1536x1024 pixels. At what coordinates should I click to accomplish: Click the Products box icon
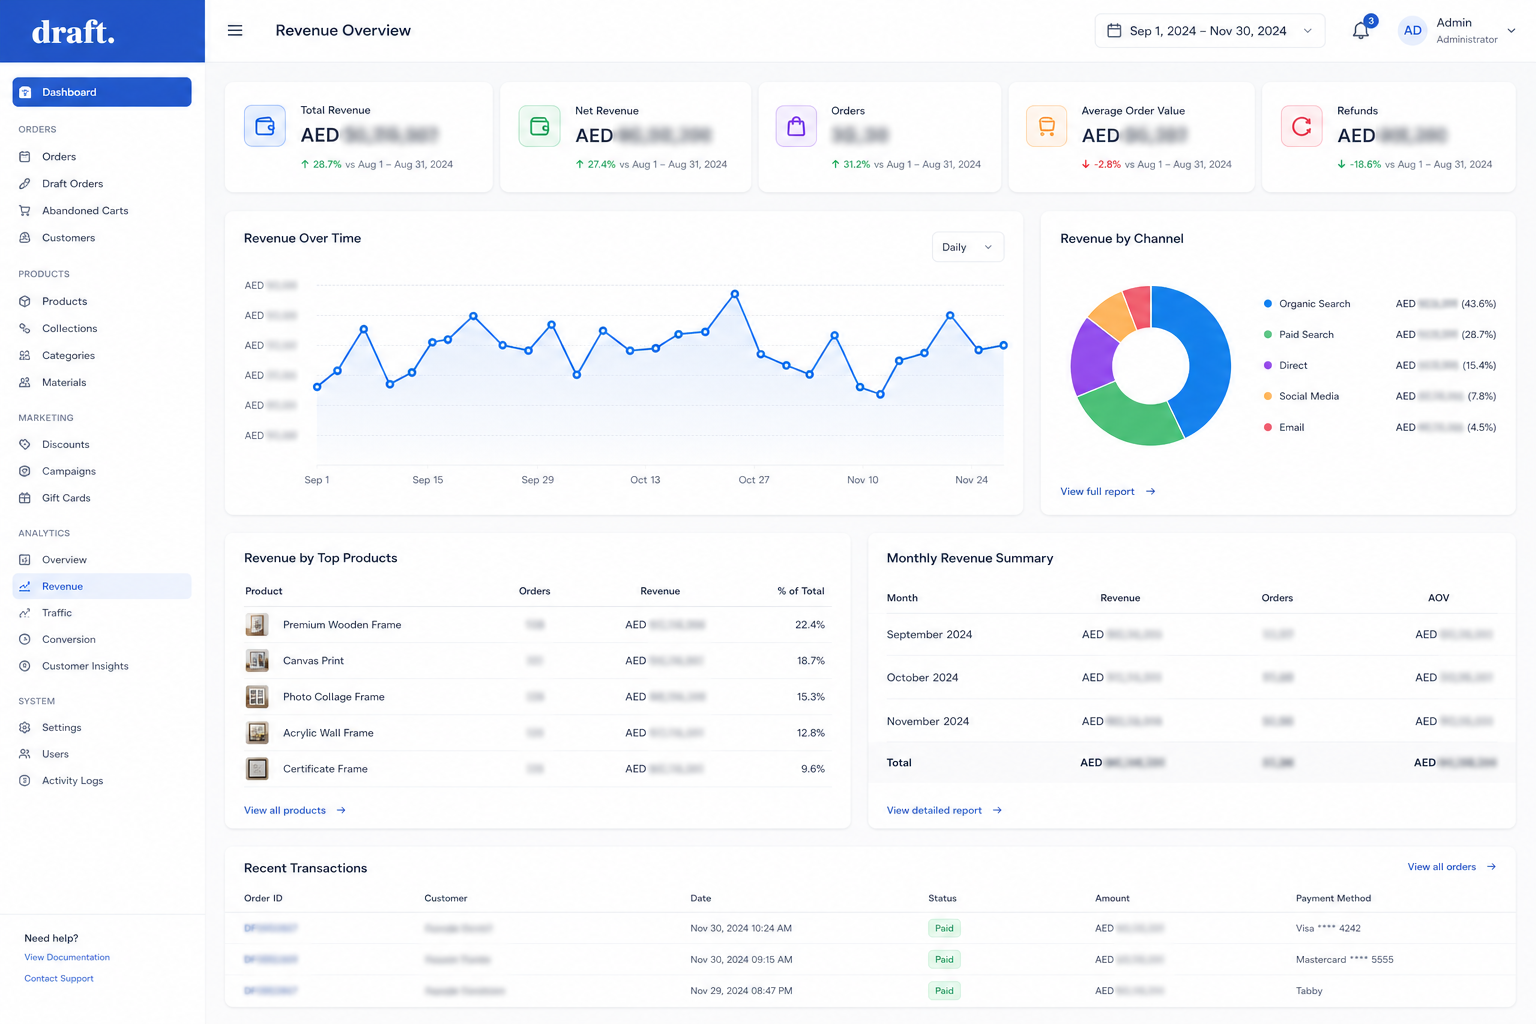tap(25, 301)
